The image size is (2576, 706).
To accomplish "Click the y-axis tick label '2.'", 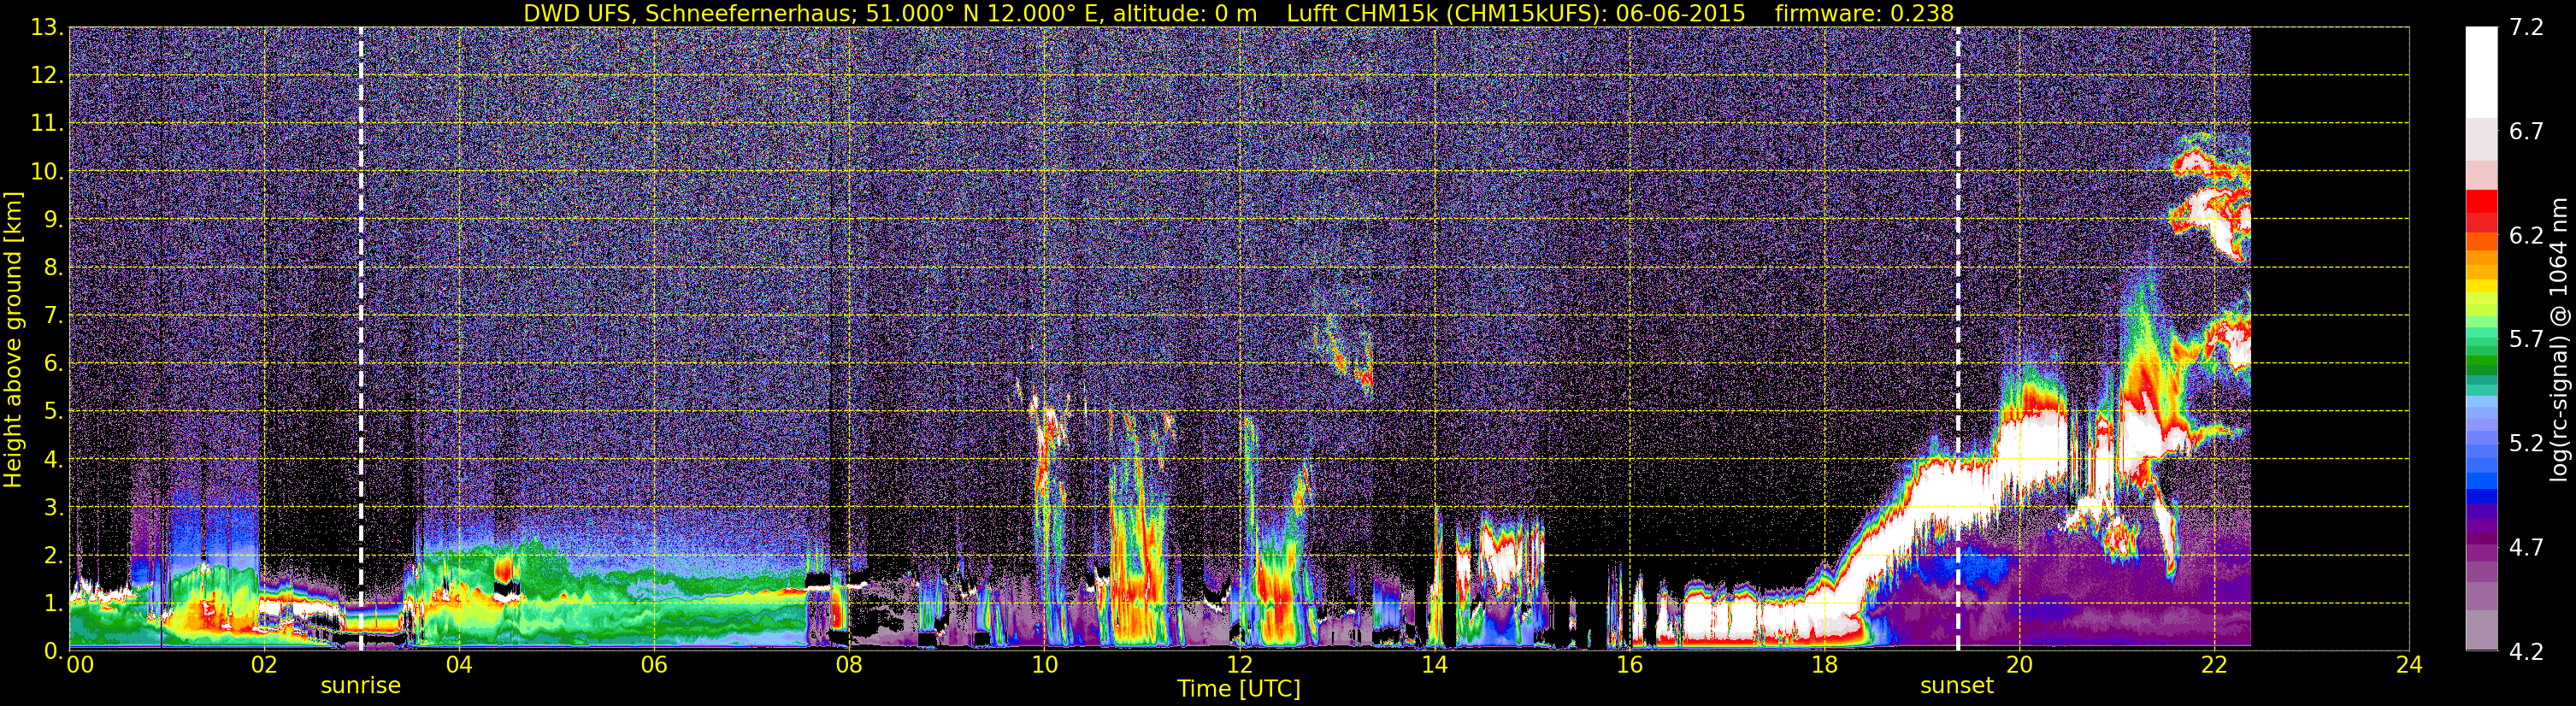I will tap(53, 556).
